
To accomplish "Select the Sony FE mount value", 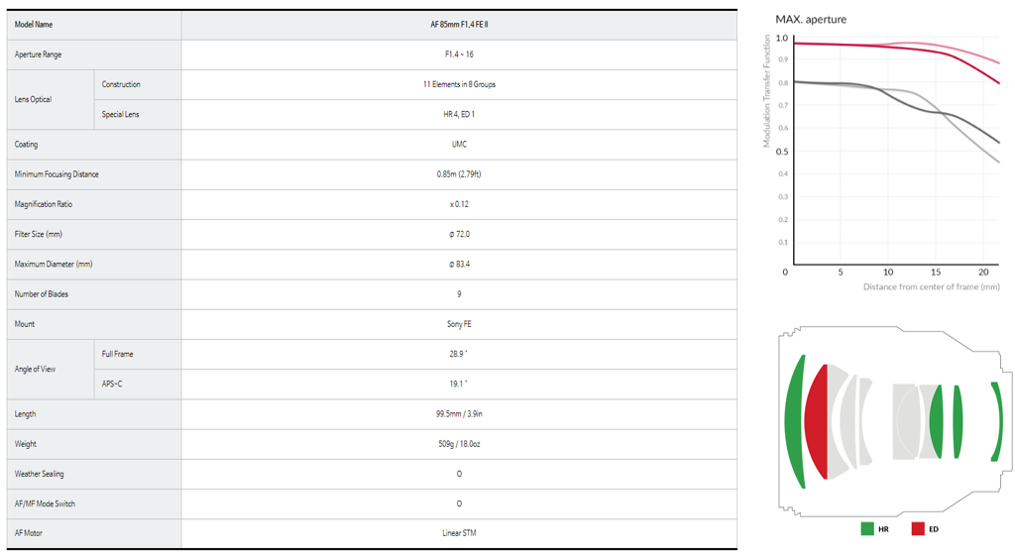I will tap(459, 324).
